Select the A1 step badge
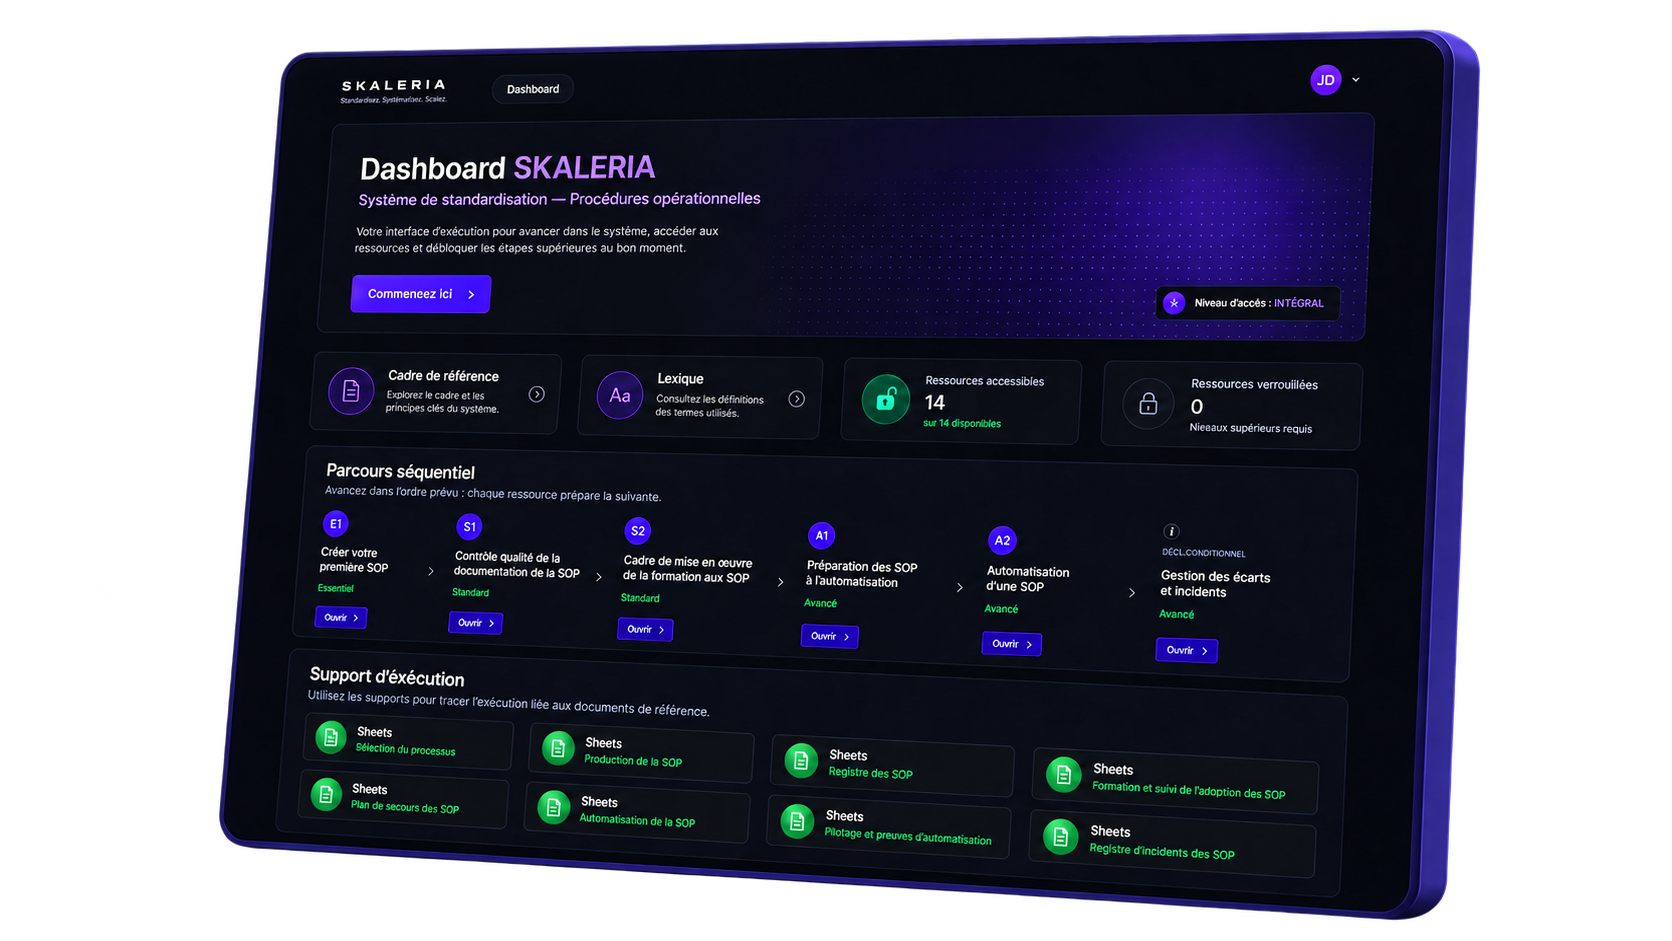1672x941 pixels. pos(821,536)
